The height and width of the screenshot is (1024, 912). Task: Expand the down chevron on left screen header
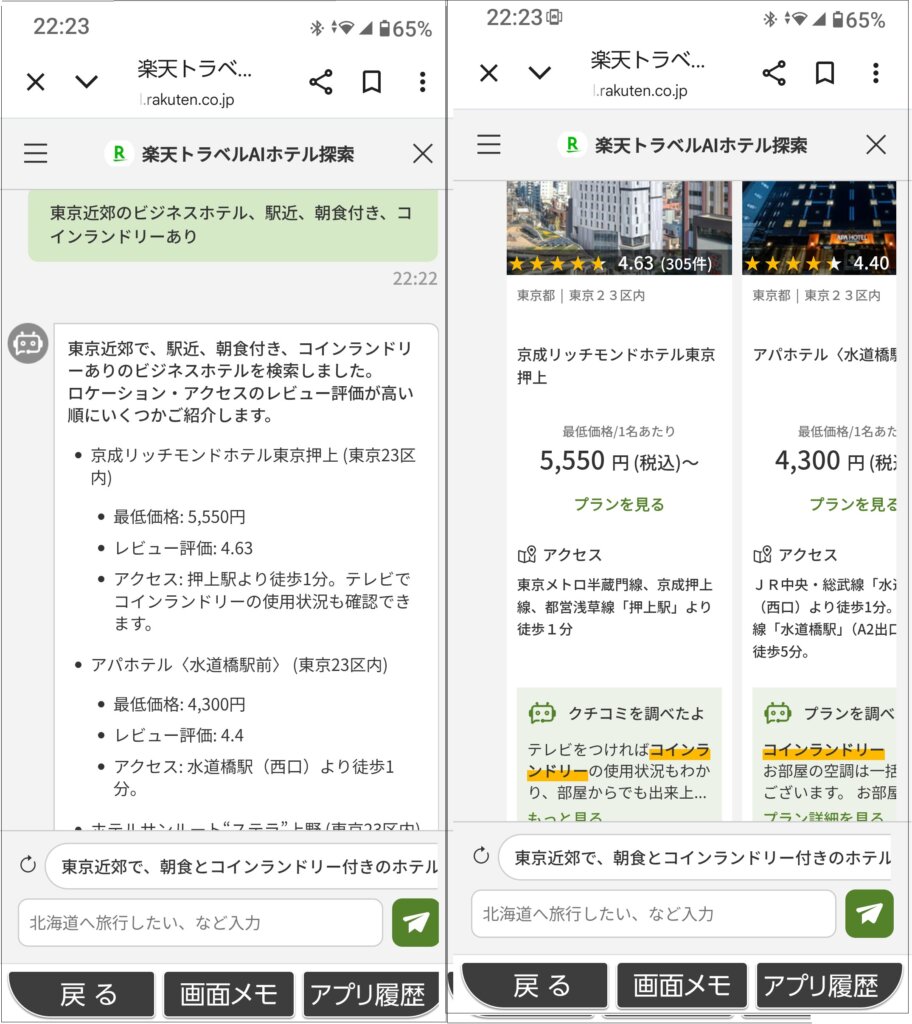(x=87, y=82)
